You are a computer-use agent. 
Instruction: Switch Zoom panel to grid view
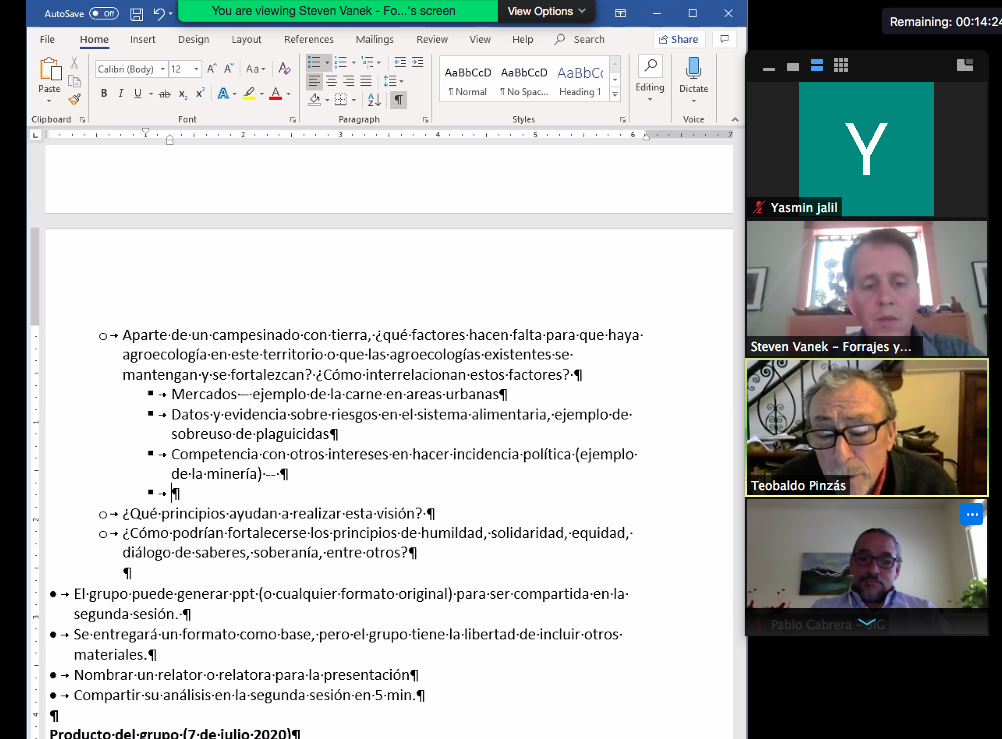click(x=841, y=65)
